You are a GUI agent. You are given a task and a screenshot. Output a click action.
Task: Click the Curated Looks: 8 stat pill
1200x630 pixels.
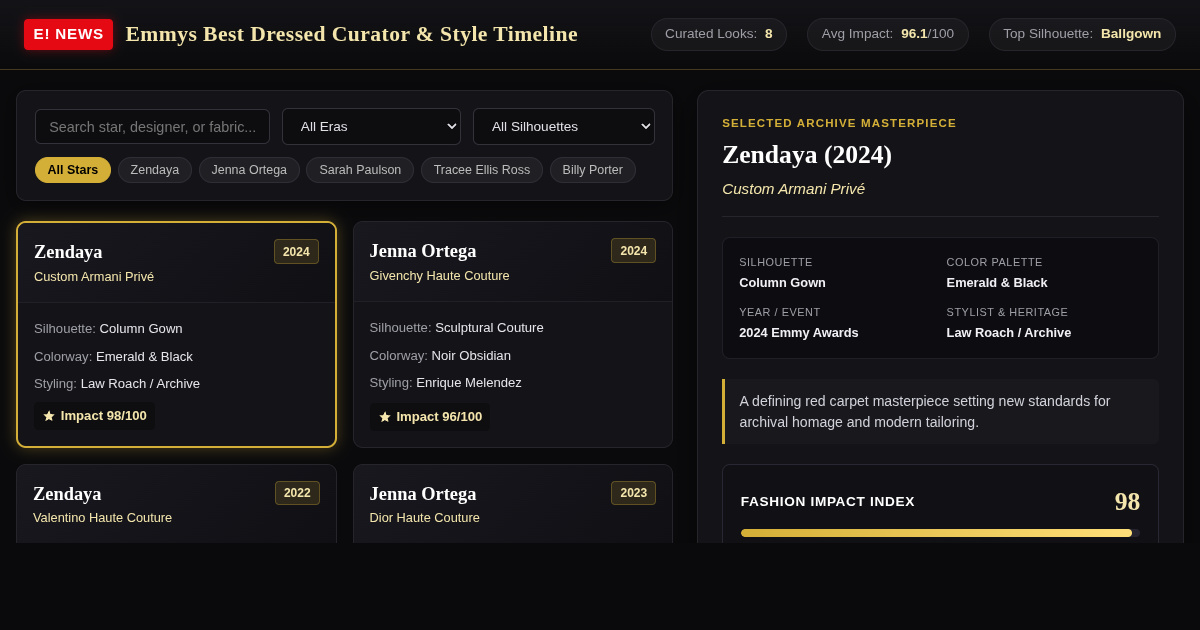tap(719, 34)
